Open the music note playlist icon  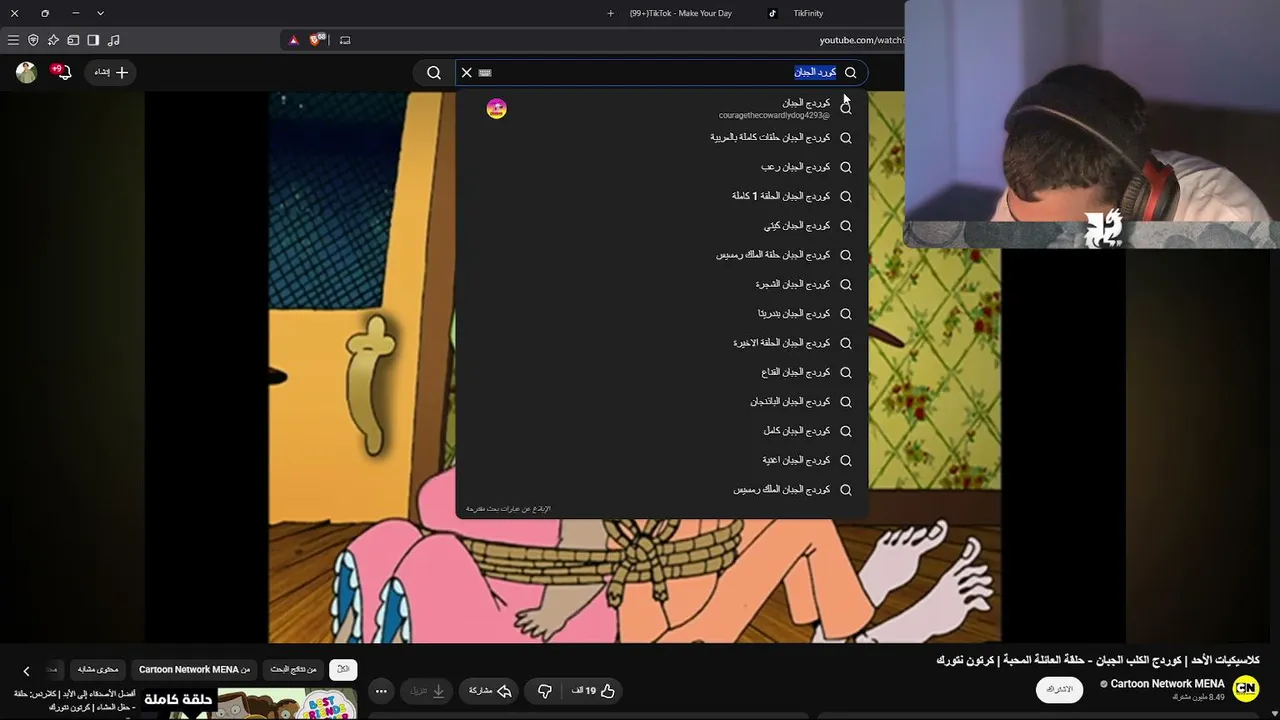tap(113, 40)
